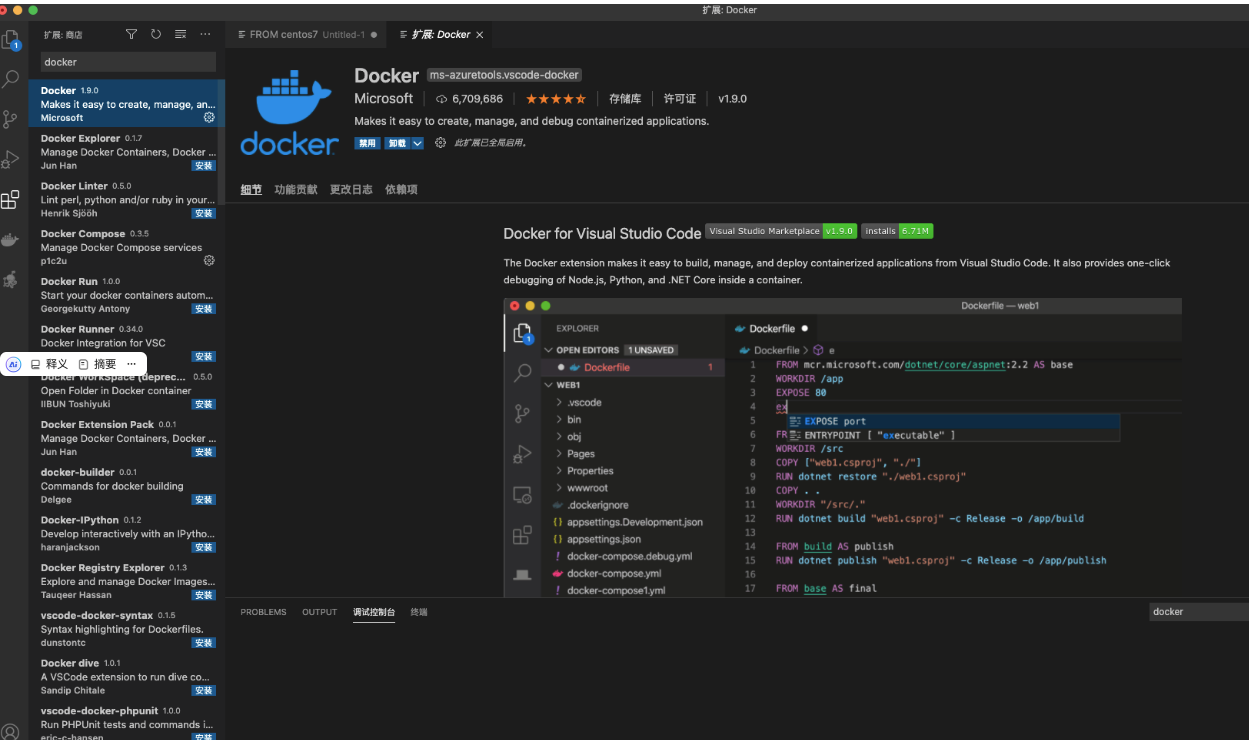Open the 许可证 link
This screenshot has height=740, width=1249.
[x=680, y=99]
